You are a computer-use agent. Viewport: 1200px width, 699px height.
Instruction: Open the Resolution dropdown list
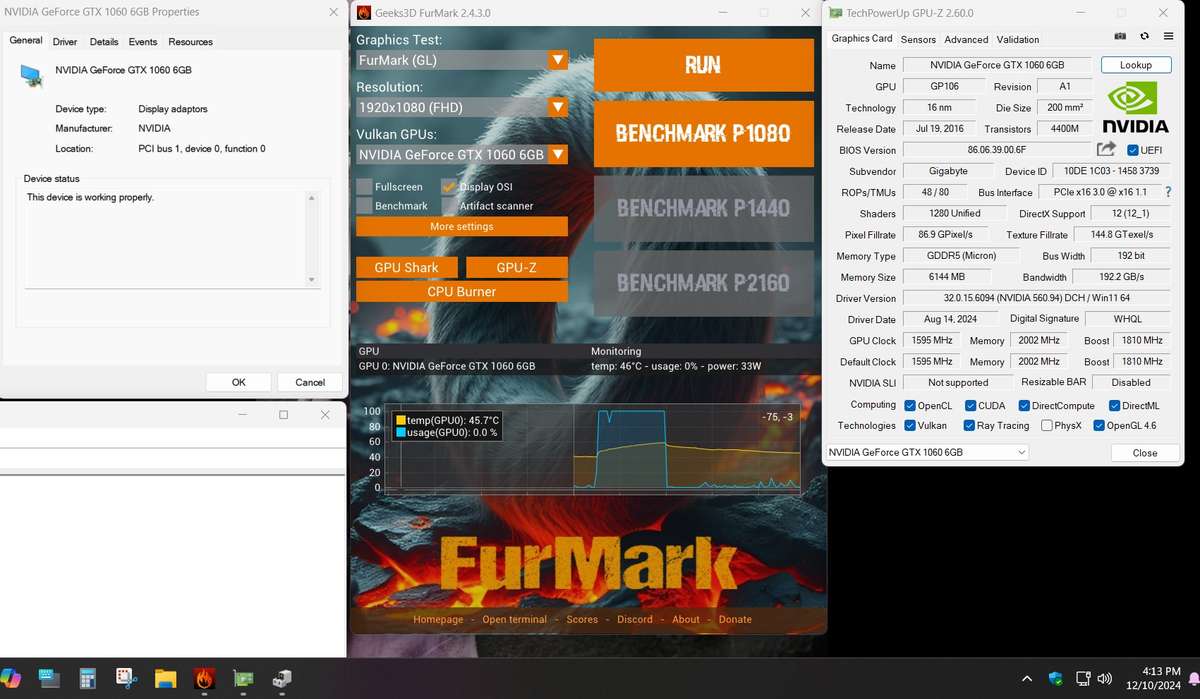pos(558,107)
